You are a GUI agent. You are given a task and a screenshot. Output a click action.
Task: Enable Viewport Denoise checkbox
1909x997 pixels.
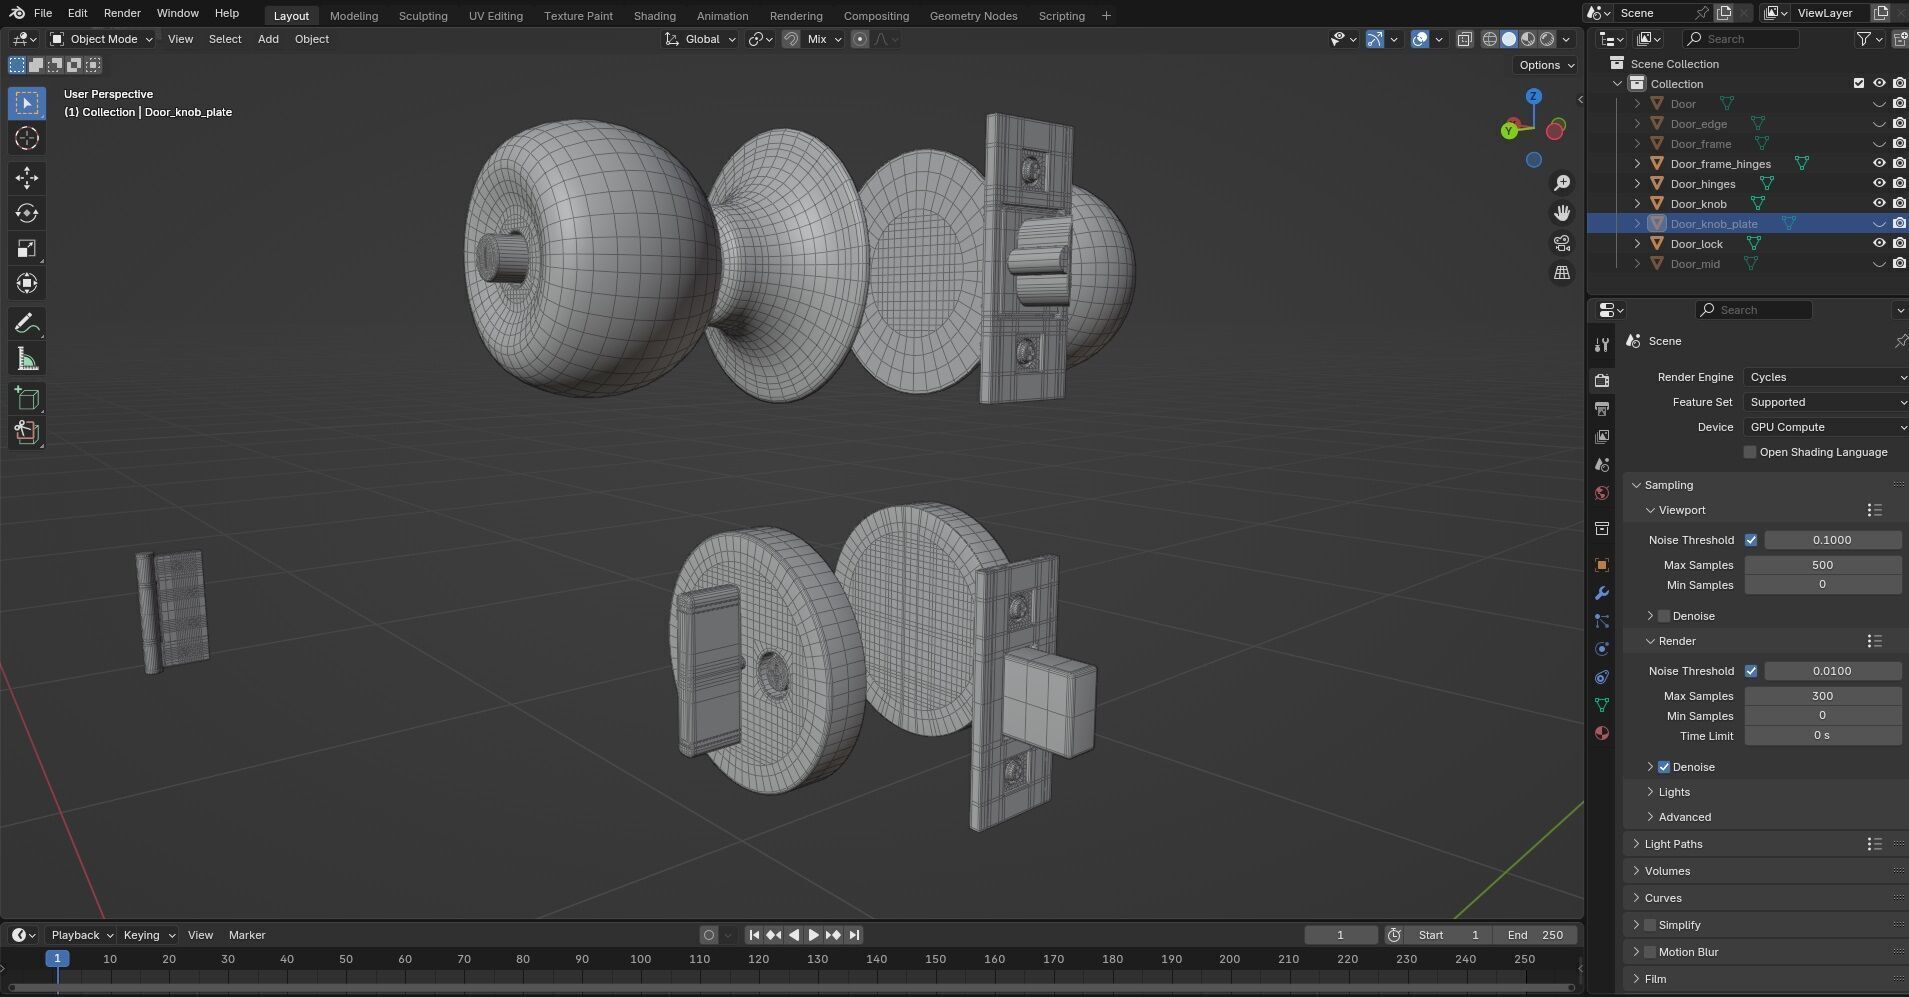tap(1664, 616)
